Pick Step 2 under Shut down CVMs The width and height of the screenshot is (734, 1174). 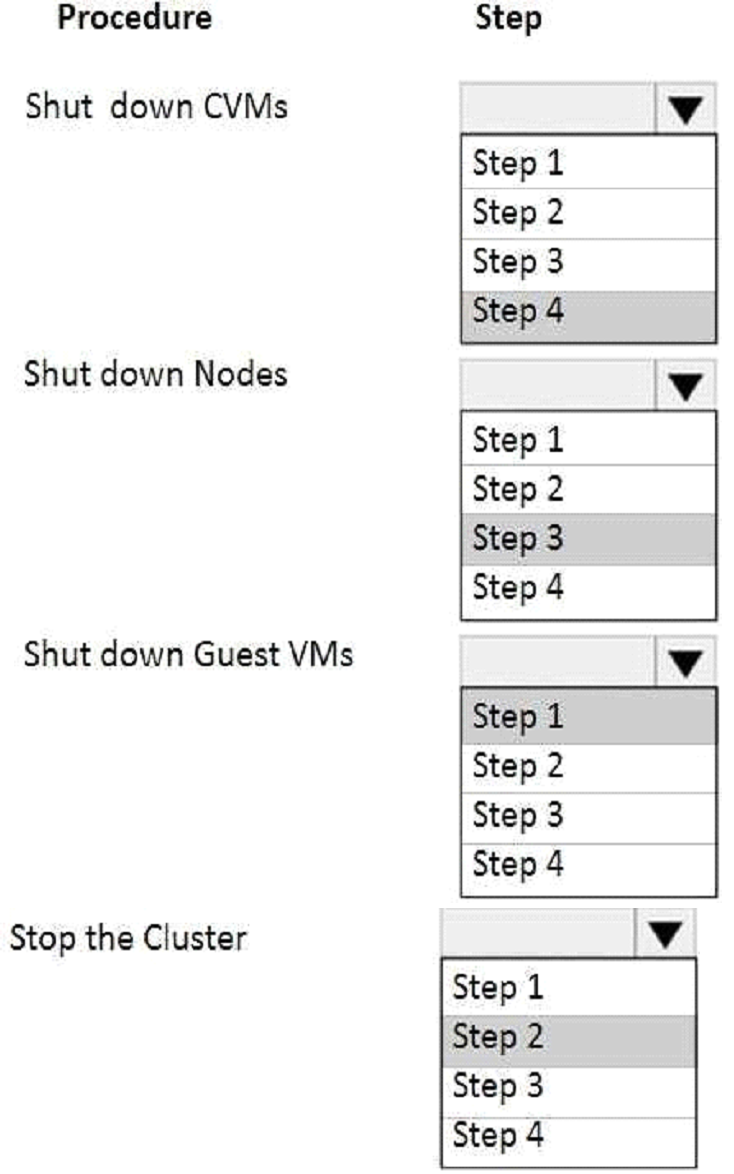coord(588,213)
